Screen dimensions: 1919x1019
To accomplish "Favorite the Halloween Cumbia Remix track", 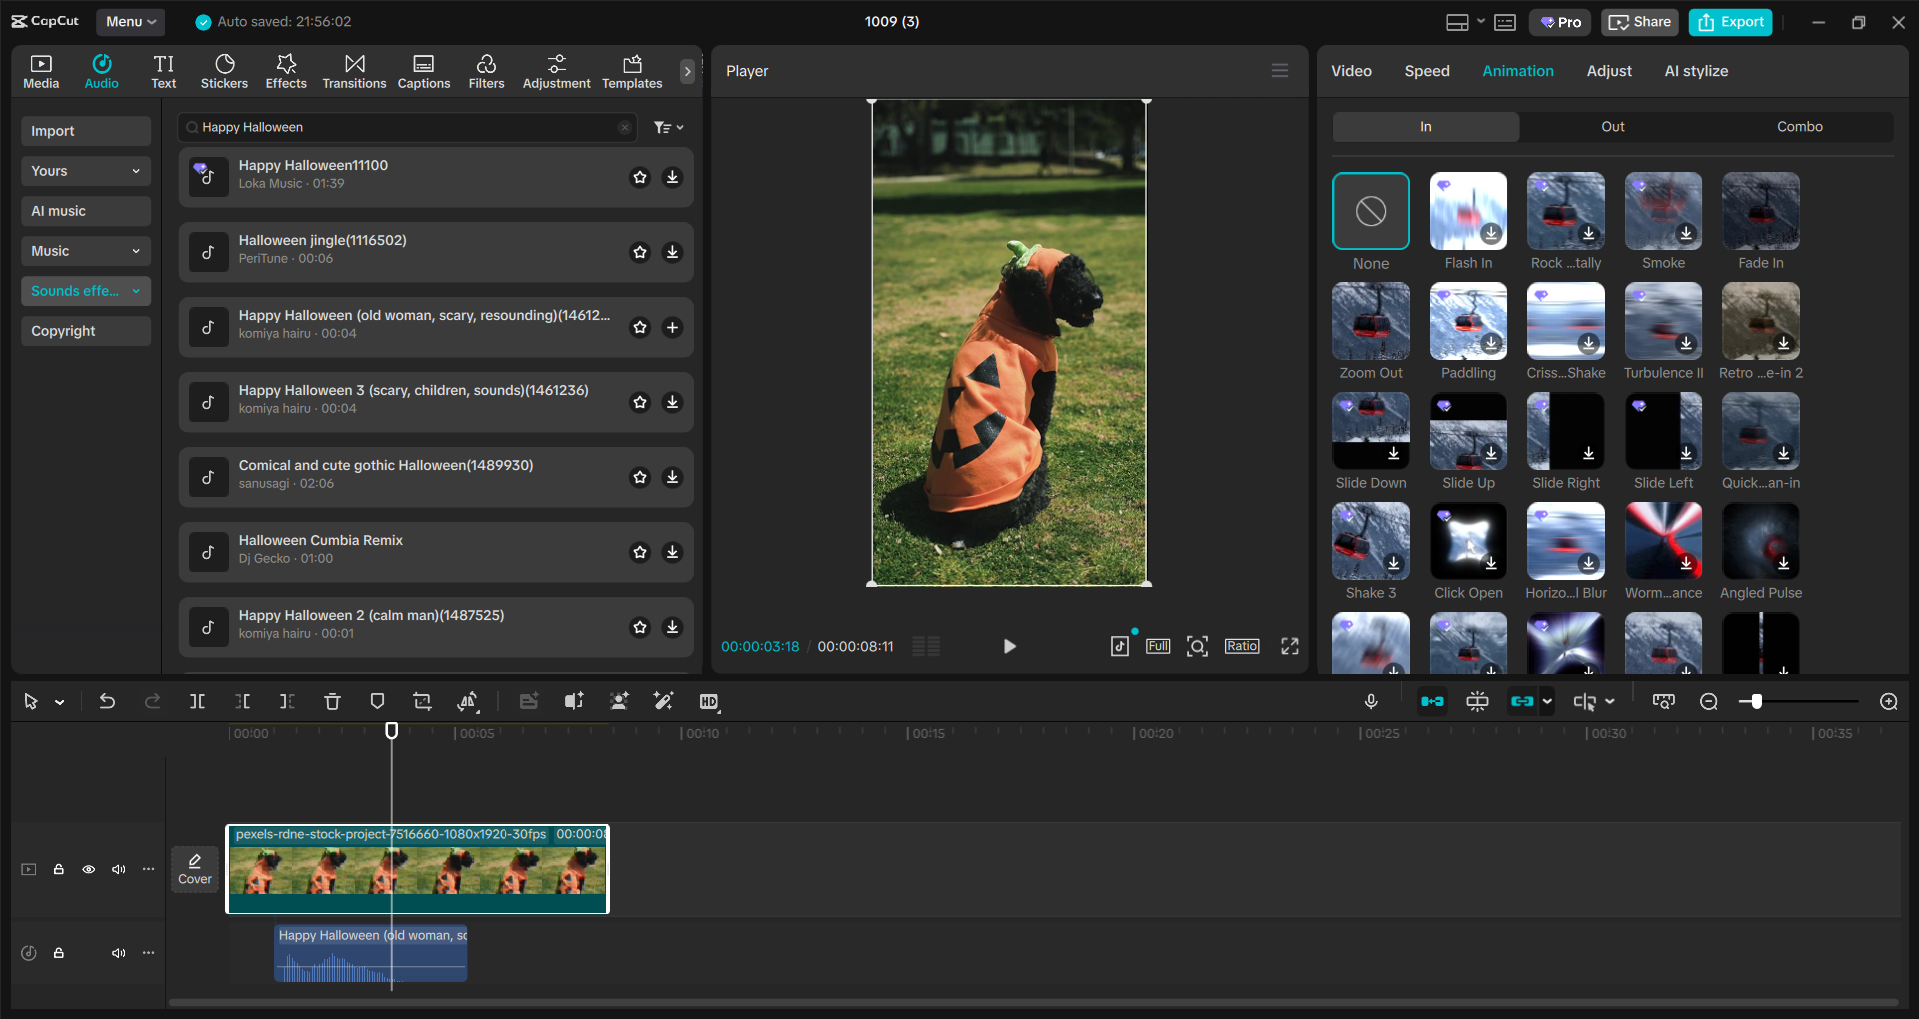I will (639, 552).
